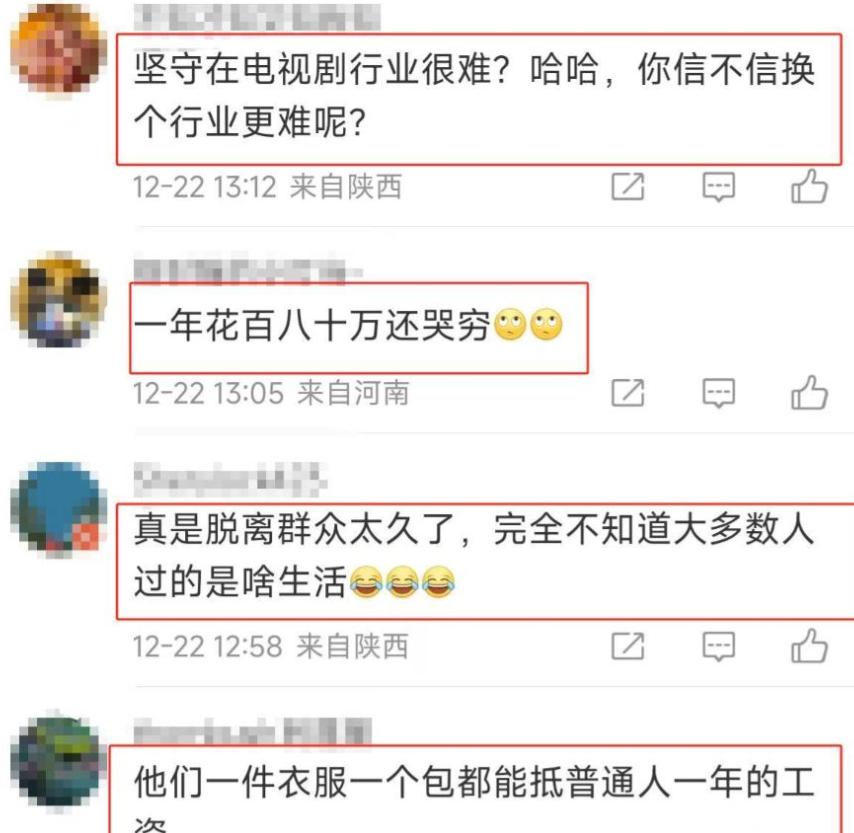
Task: Share the 13:12 comment from 陕西
Action: [627, 186]
